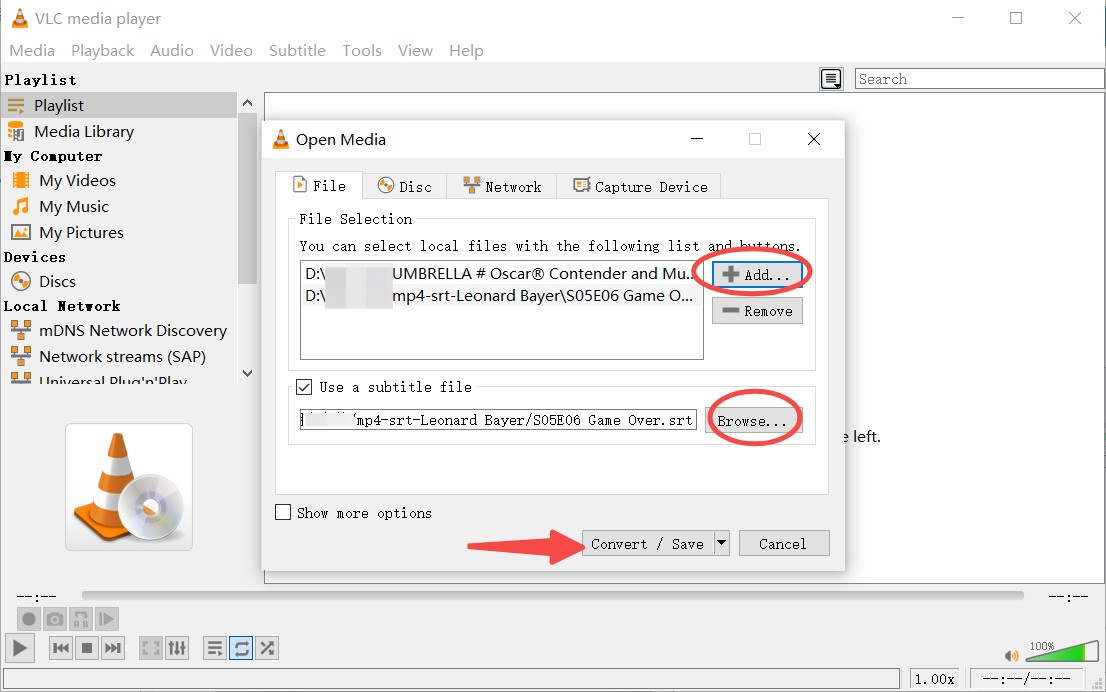1106x692 pixels.
Task: Skip to next media item
Action: (x=113, y=648)
